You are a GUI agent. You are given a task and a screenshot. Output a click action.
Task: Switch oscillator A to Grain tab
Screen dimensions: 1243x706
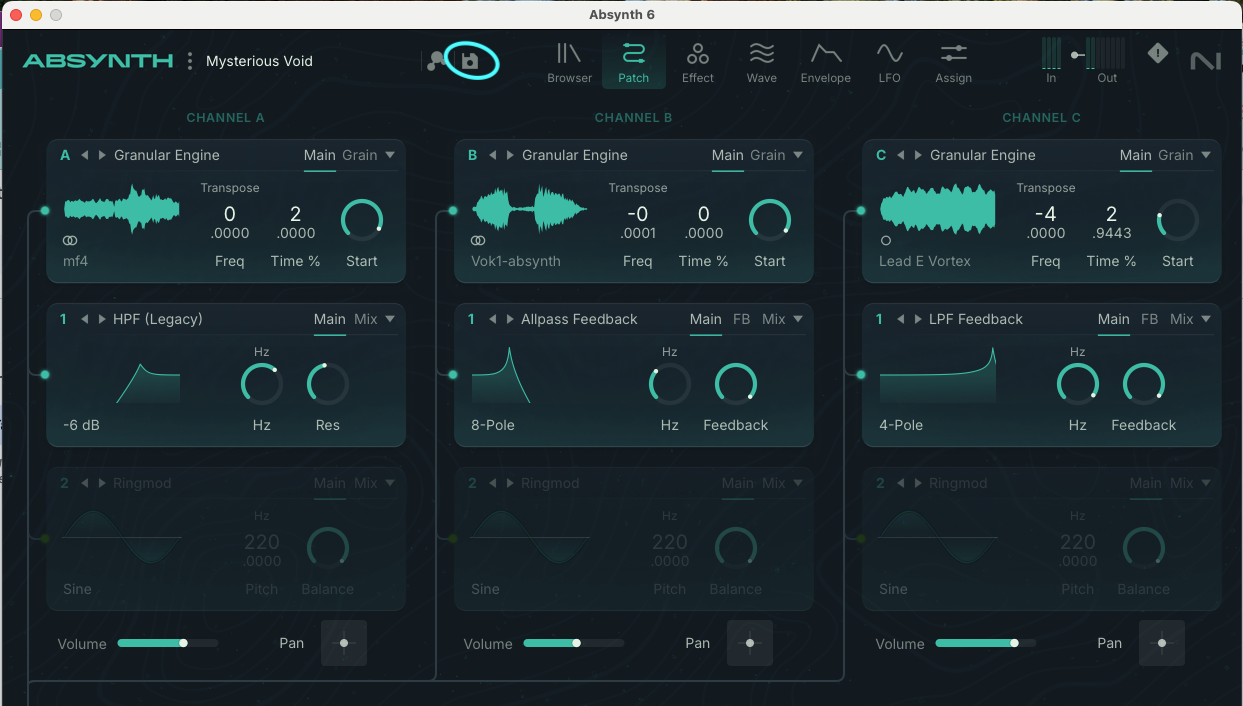(x=360, y=155)
